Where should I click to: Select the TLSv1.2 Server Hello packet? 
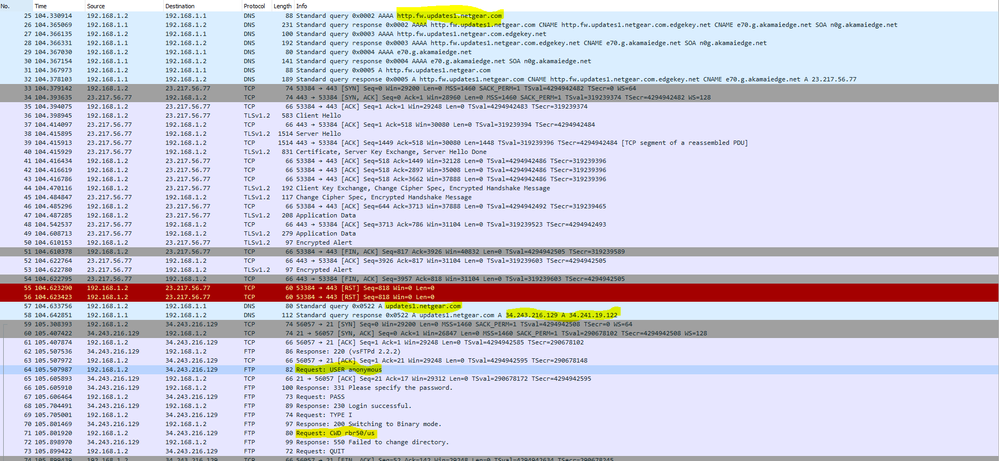[500, 134]
